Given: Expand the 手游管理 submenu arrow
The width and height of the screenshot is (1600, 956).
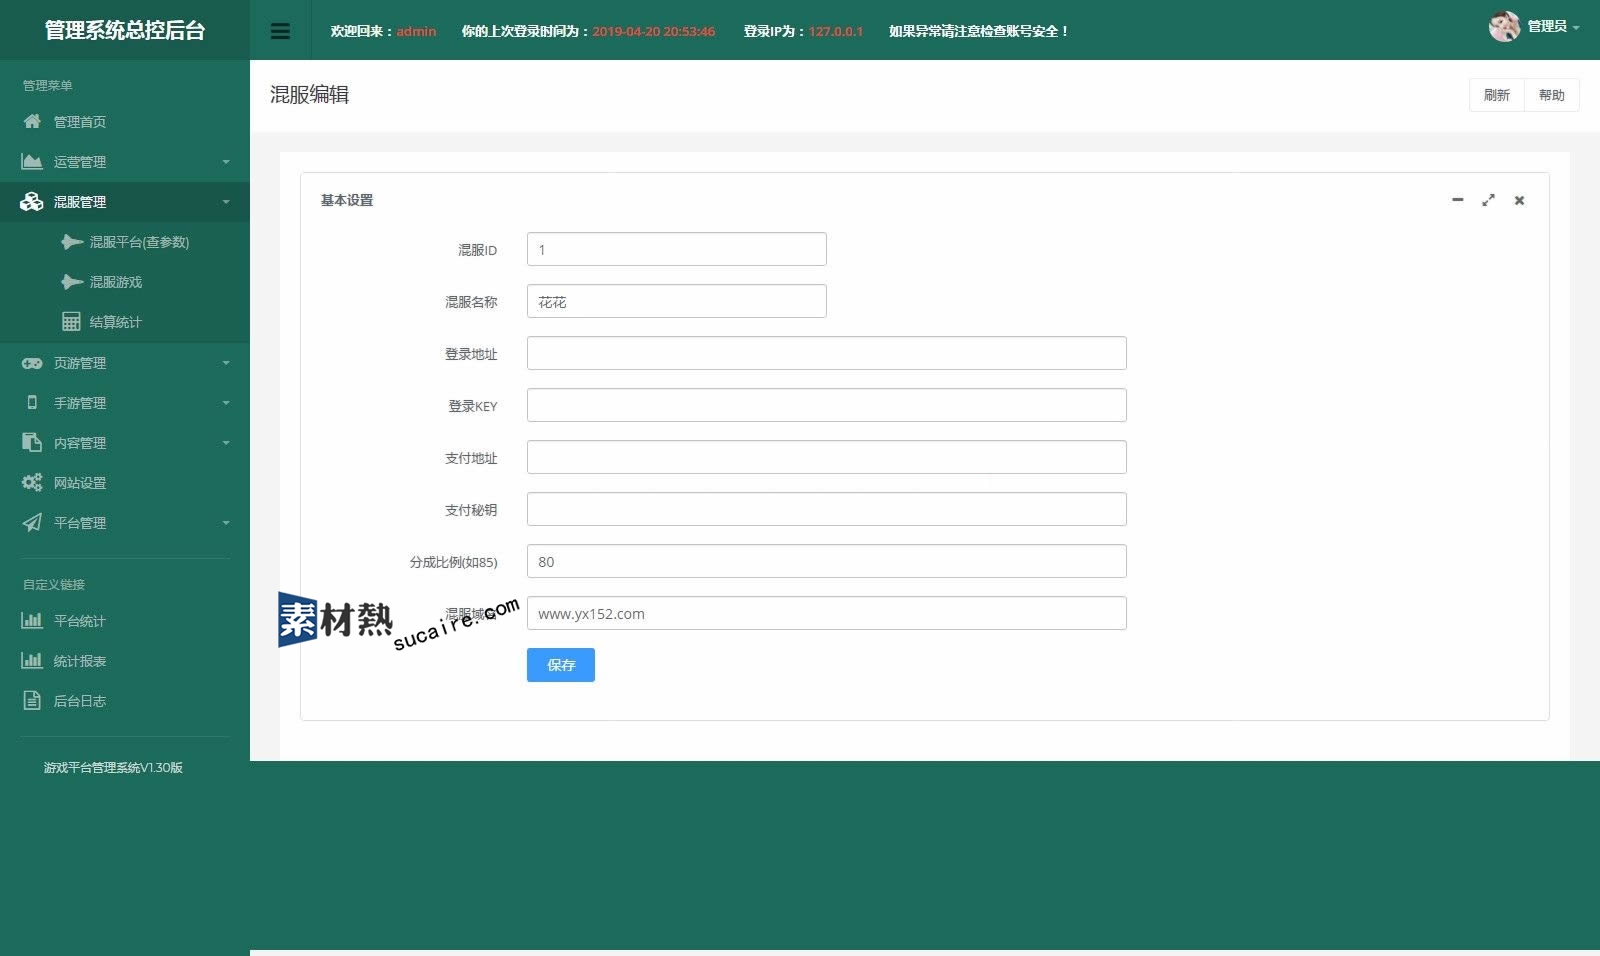Looking at the screenshot, I should pyautogui.click(x=226, y=403).
